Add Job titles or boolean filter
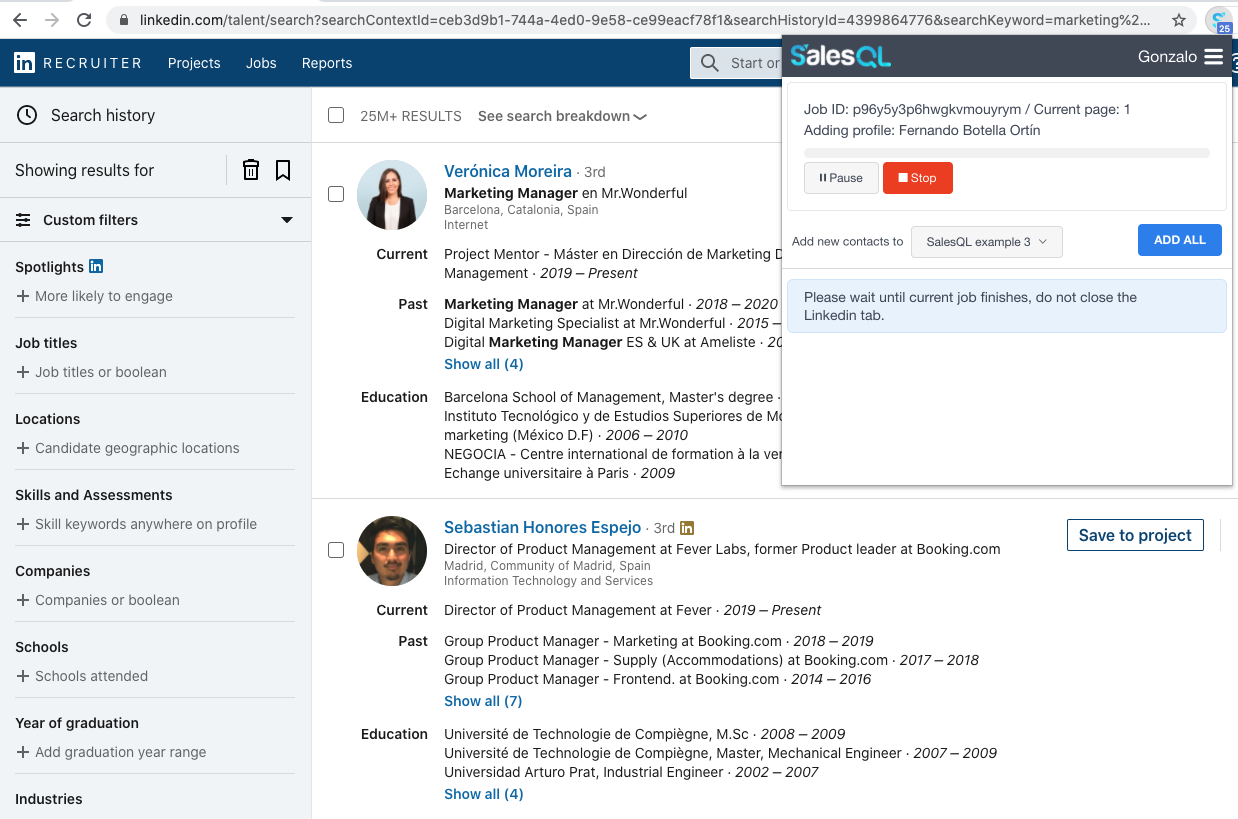This screenshot has width=1238, height=819. [x=91, y=372]
